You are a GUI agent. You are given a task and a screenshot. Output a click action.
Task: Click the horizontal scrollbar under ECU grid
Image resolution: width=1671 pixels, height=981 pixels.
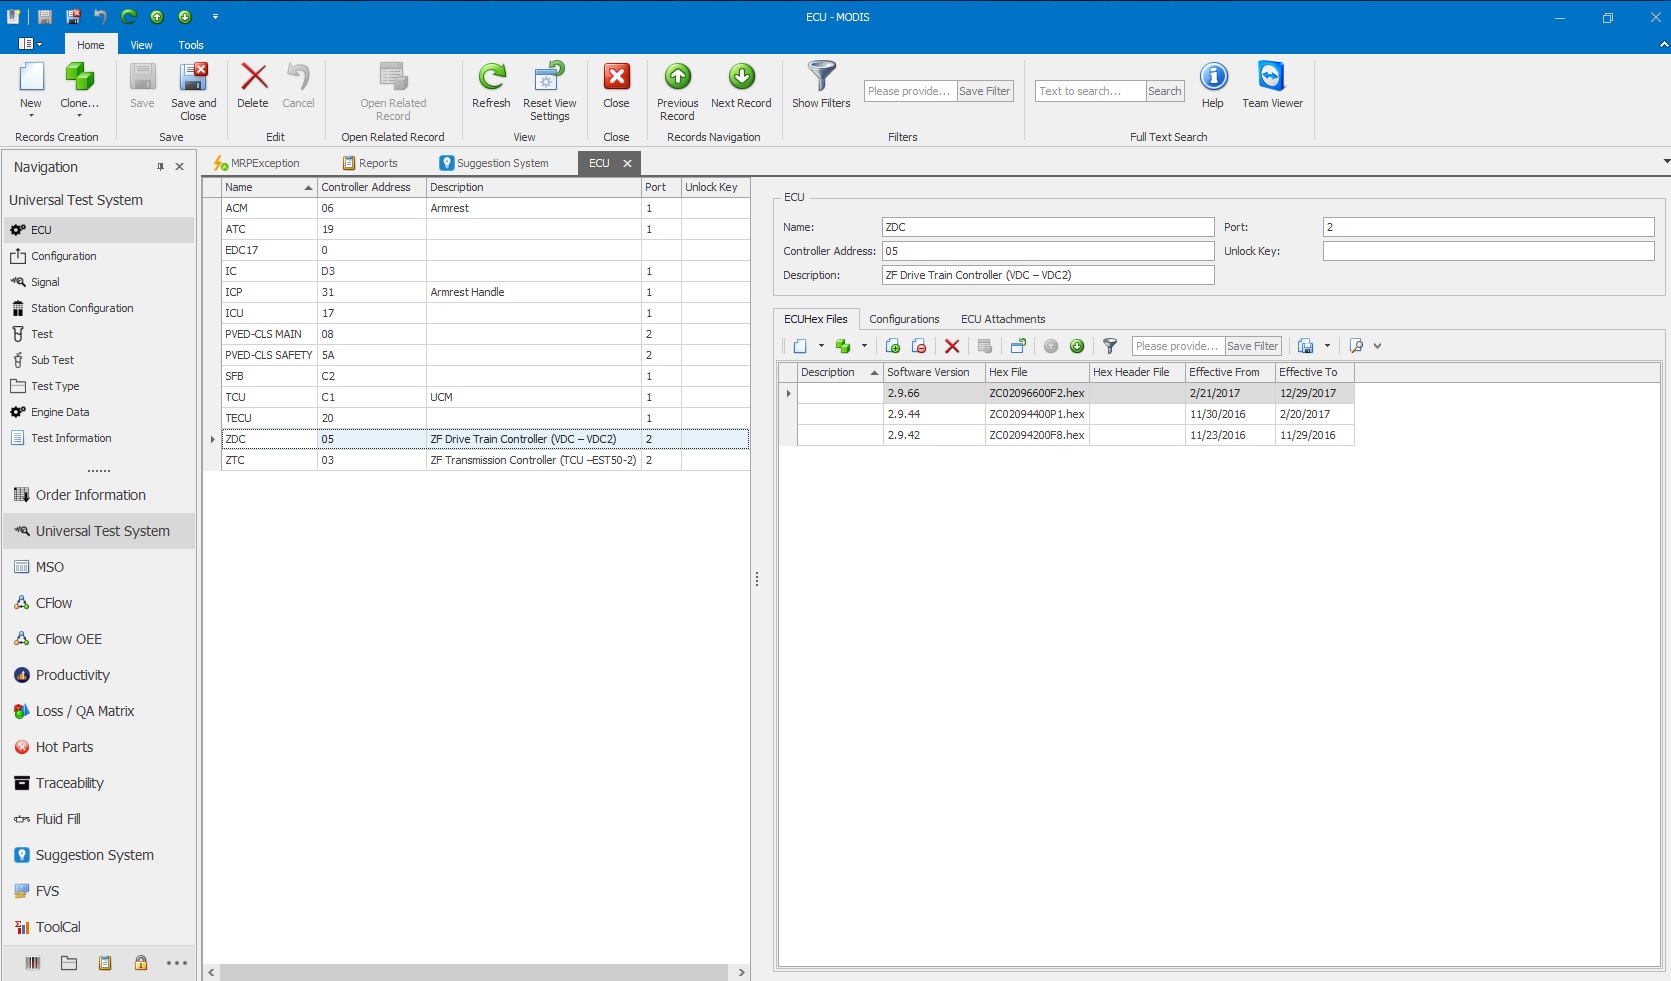[x=474, y=972]
